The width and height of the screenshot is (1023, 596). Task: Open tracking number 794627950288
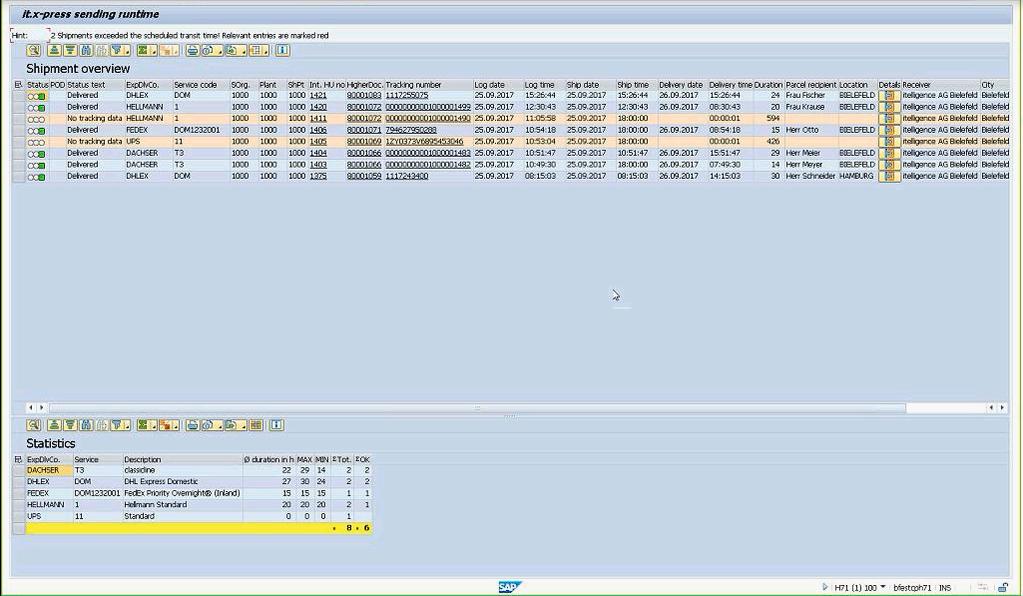[411, 130]
